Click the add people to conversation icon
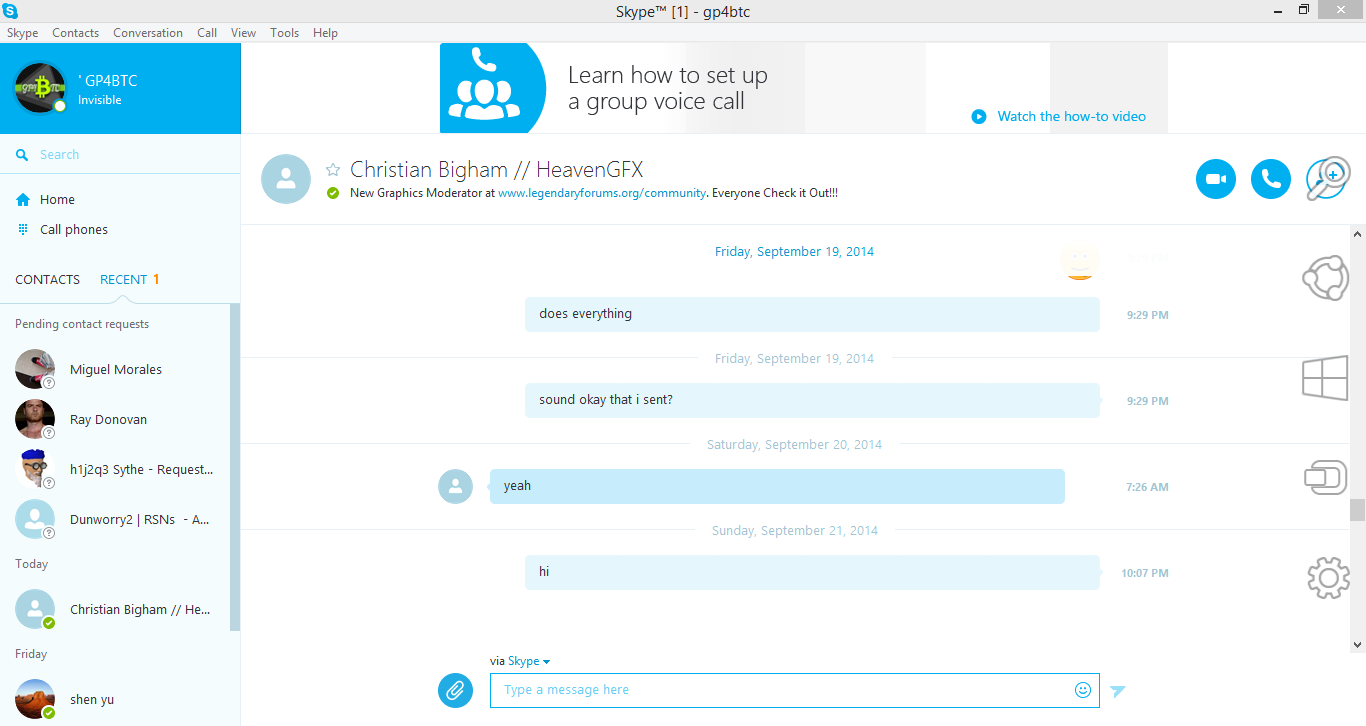The width and height of the screenshot is (1366, 726). (x=1328, y=179)
